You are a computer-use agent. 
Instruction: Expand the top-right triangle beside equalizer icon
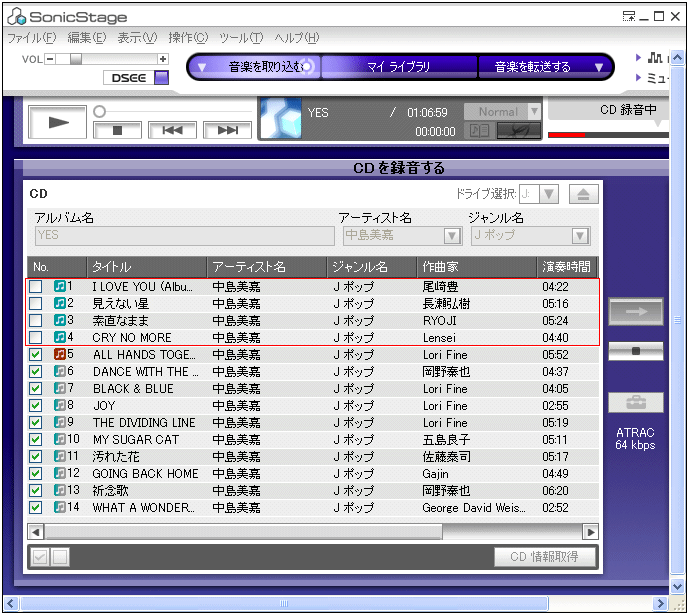click(638, 57)
